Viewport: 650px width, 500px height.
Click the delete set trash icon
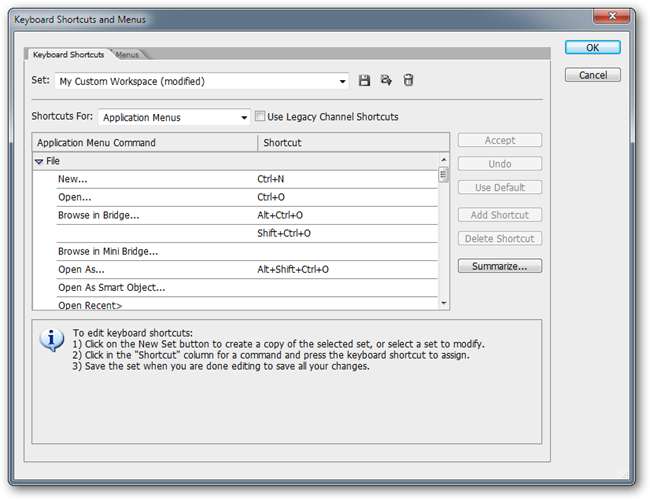pos(408,81)
